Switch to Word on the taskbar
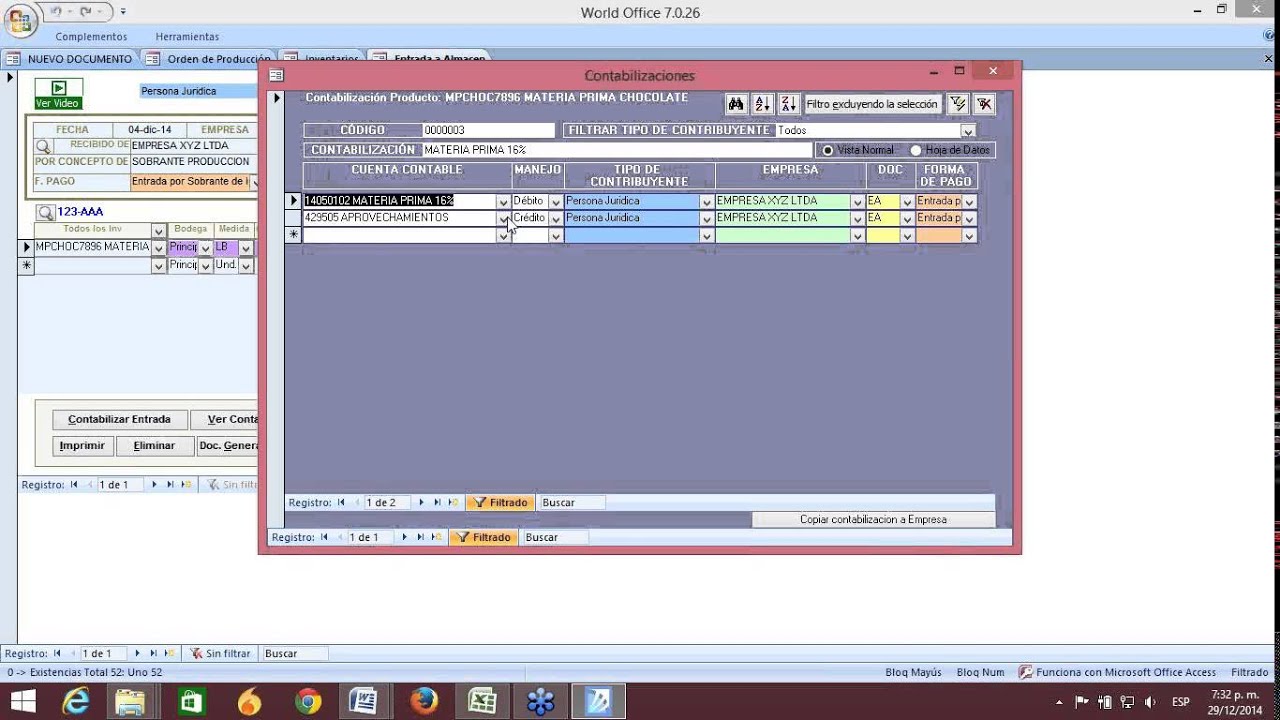 click(365, 702)
